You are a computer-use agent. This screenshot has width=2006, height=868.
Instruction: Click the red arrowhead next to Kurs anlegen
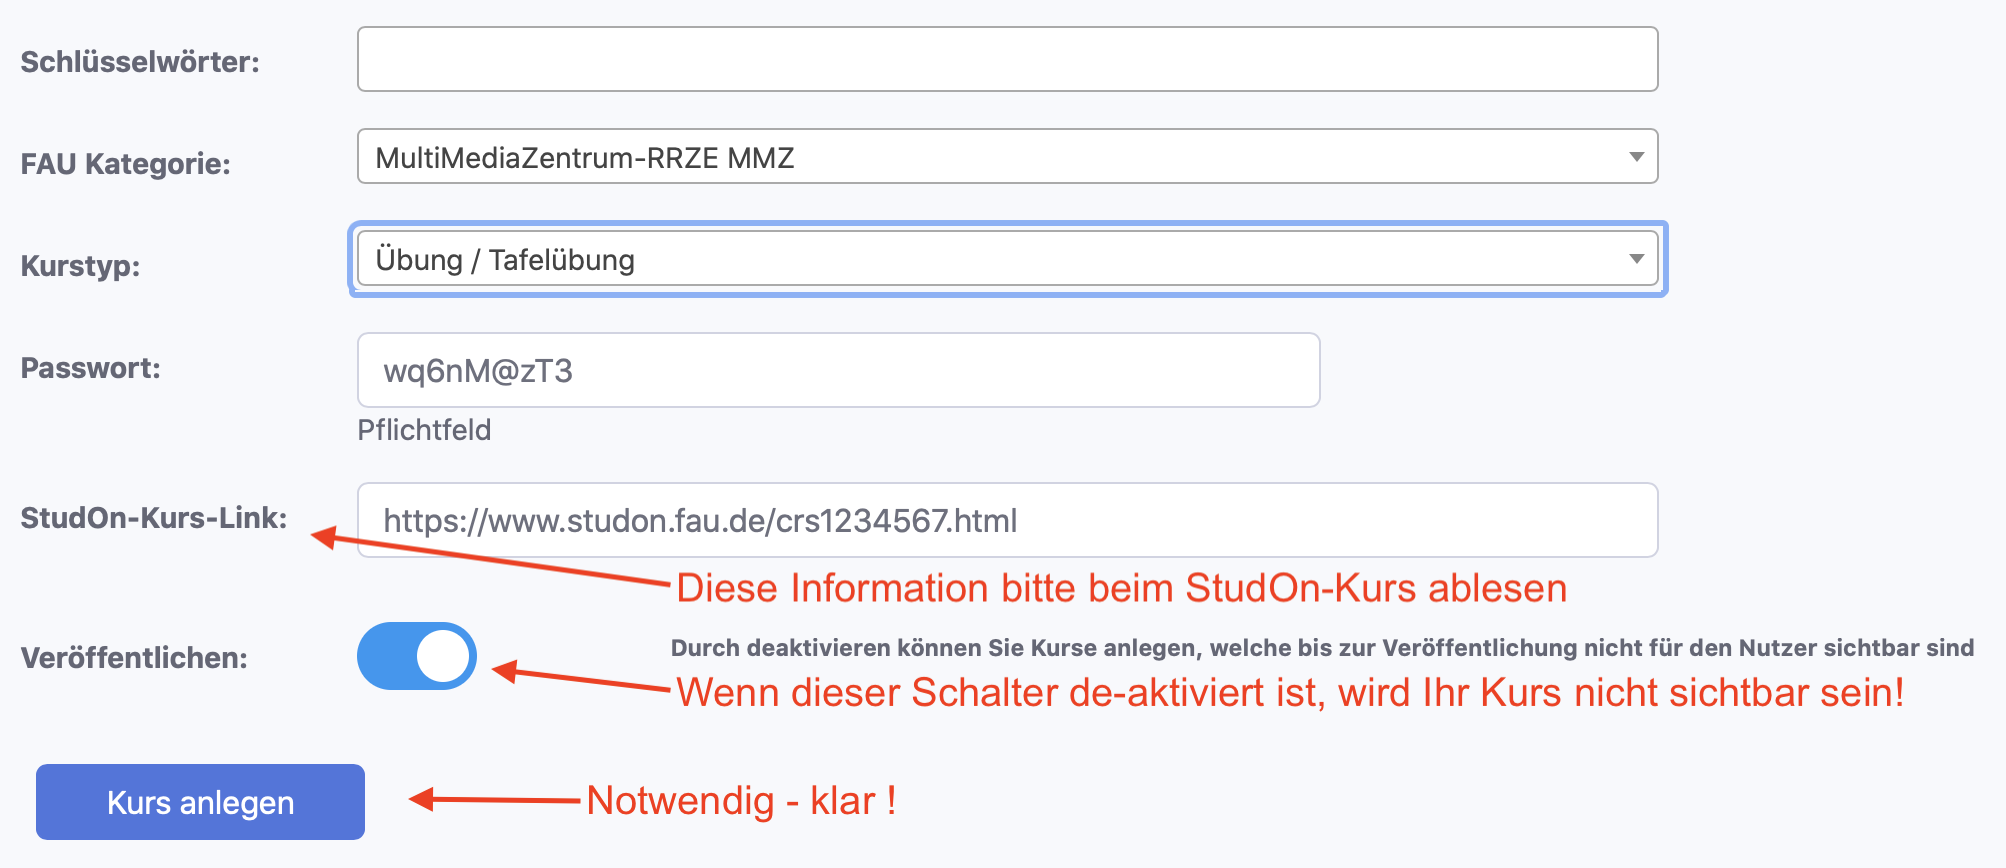click(422, 799)
